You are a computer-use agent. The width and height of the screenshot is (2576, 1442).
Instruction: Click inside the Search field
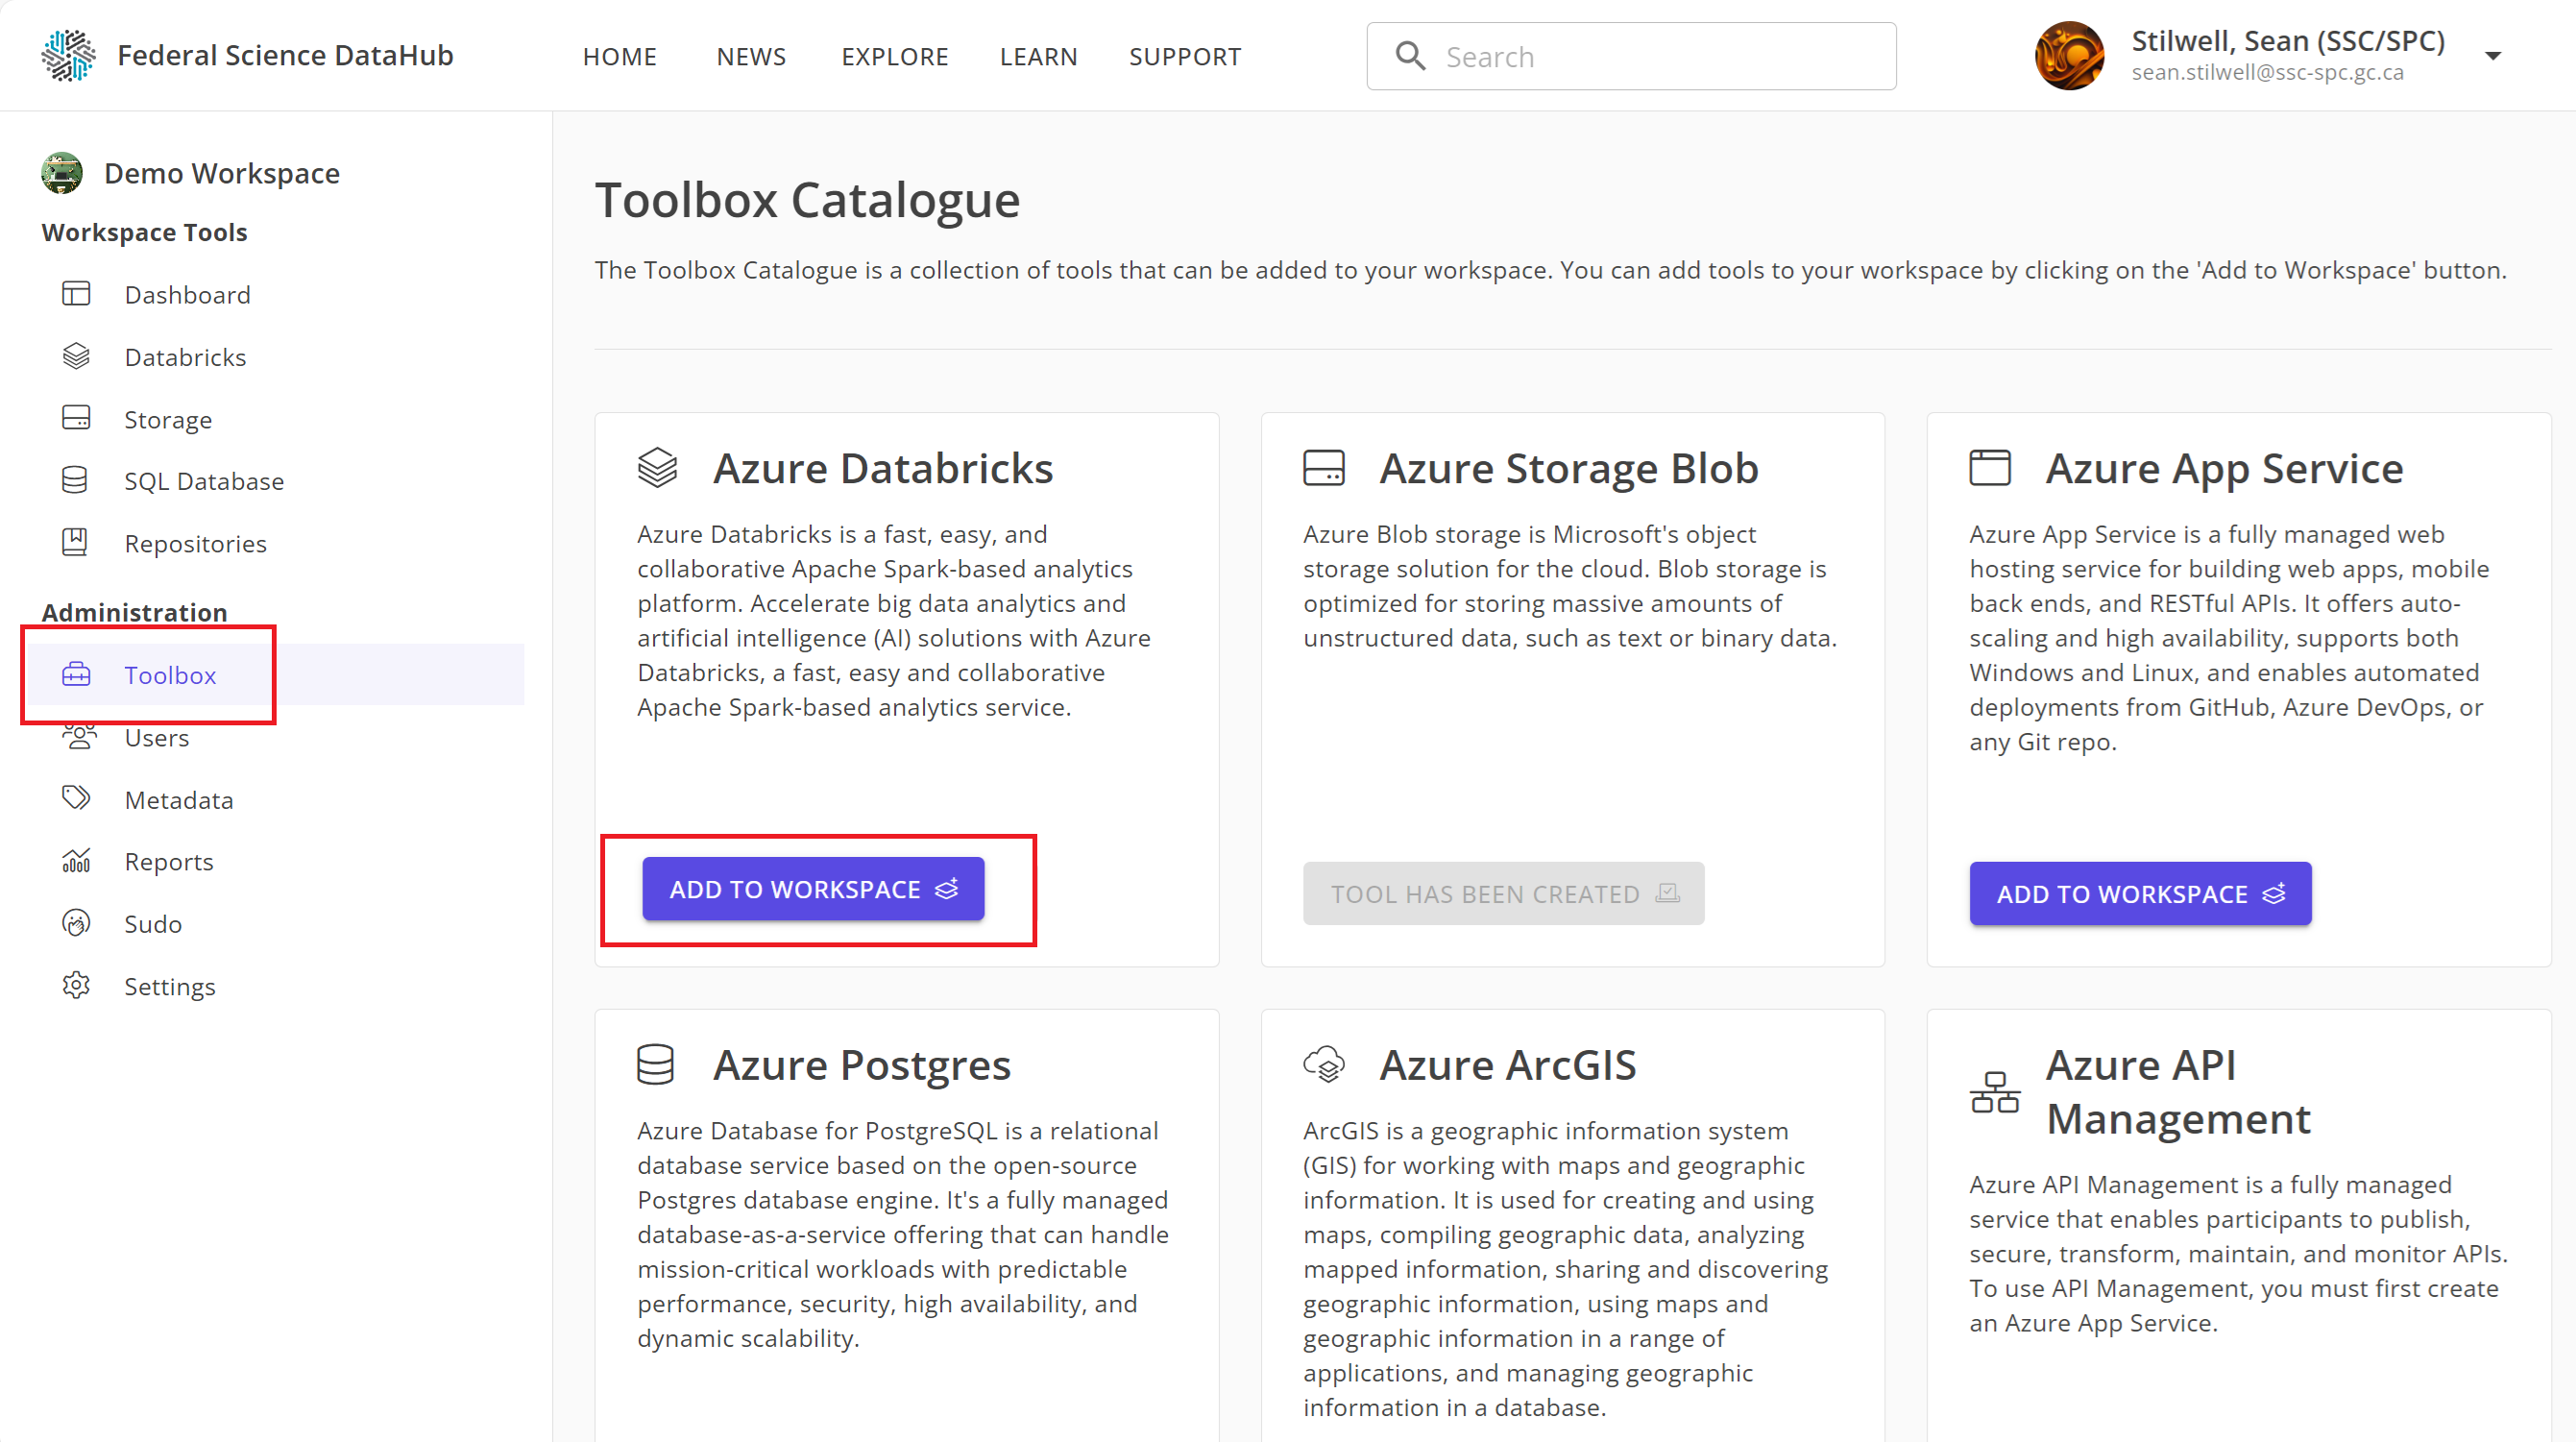point(1630,56)
